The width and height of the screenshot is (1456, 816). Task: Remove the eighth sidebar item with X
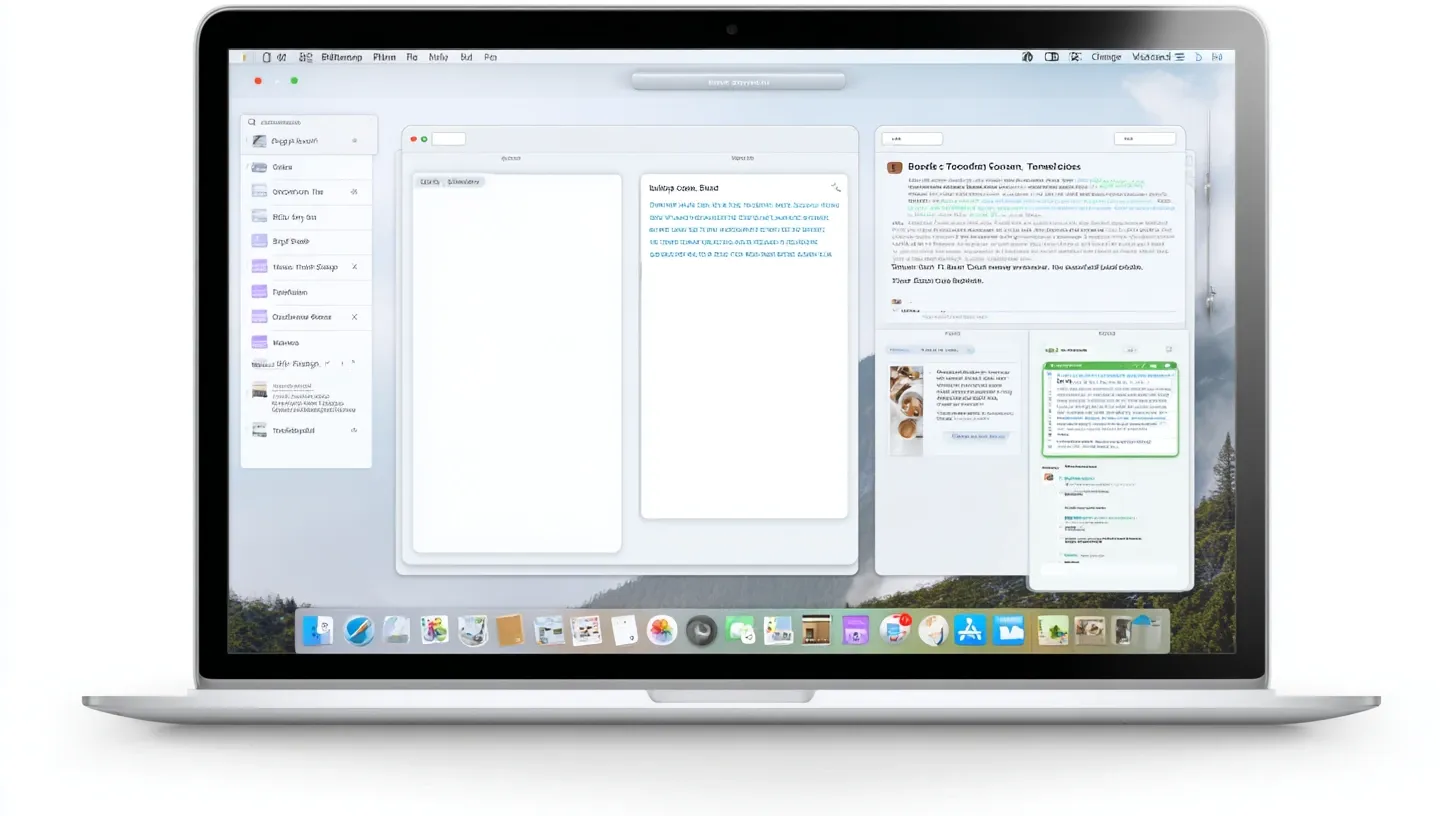point(354,317)
